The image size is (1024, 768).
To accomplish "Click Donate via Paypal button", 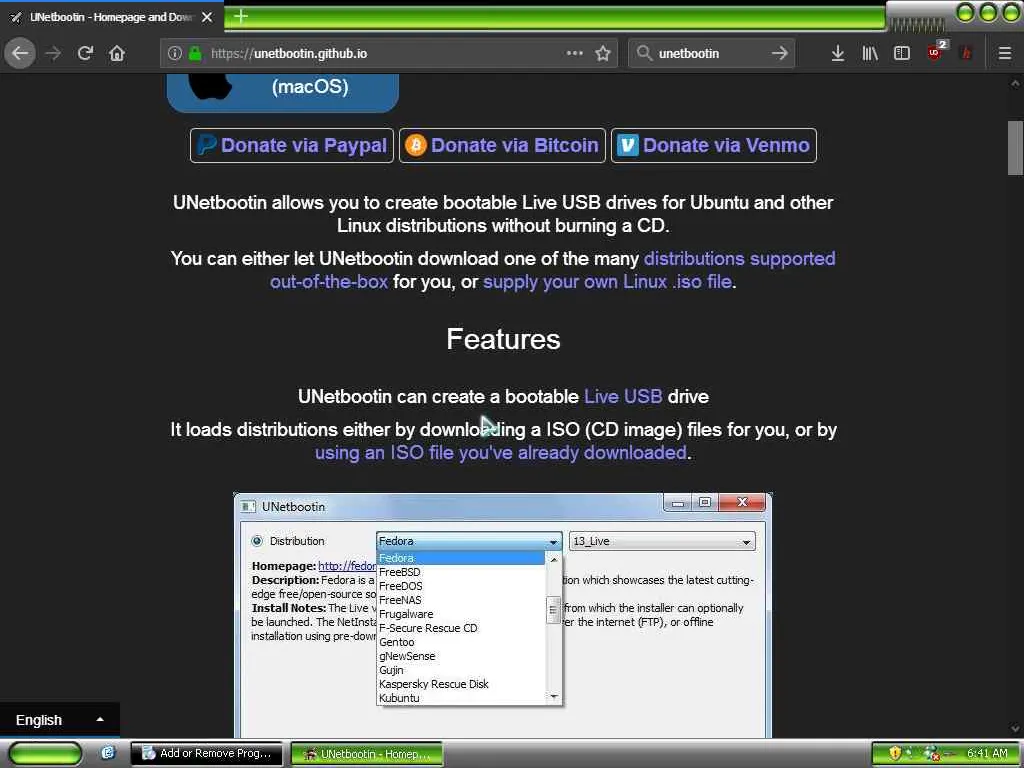I will (x=292, y=145).
